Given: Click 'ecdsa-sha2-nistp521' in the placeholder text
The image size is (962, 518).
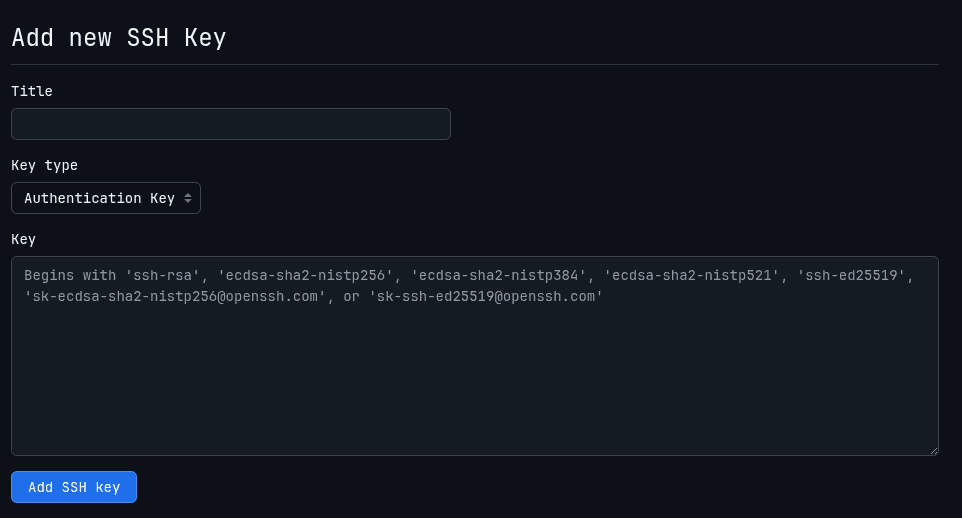Looking at the screenshot, I should coord(692,275).
